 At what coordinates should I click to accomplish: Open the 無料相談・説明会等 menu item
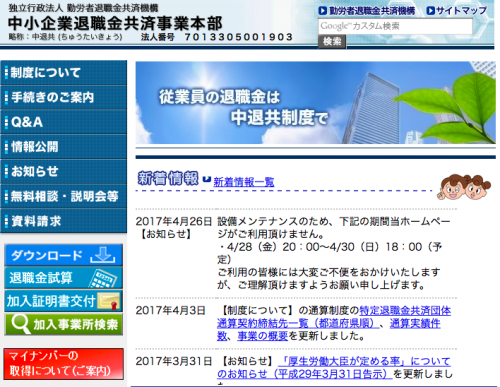(64, 196)
